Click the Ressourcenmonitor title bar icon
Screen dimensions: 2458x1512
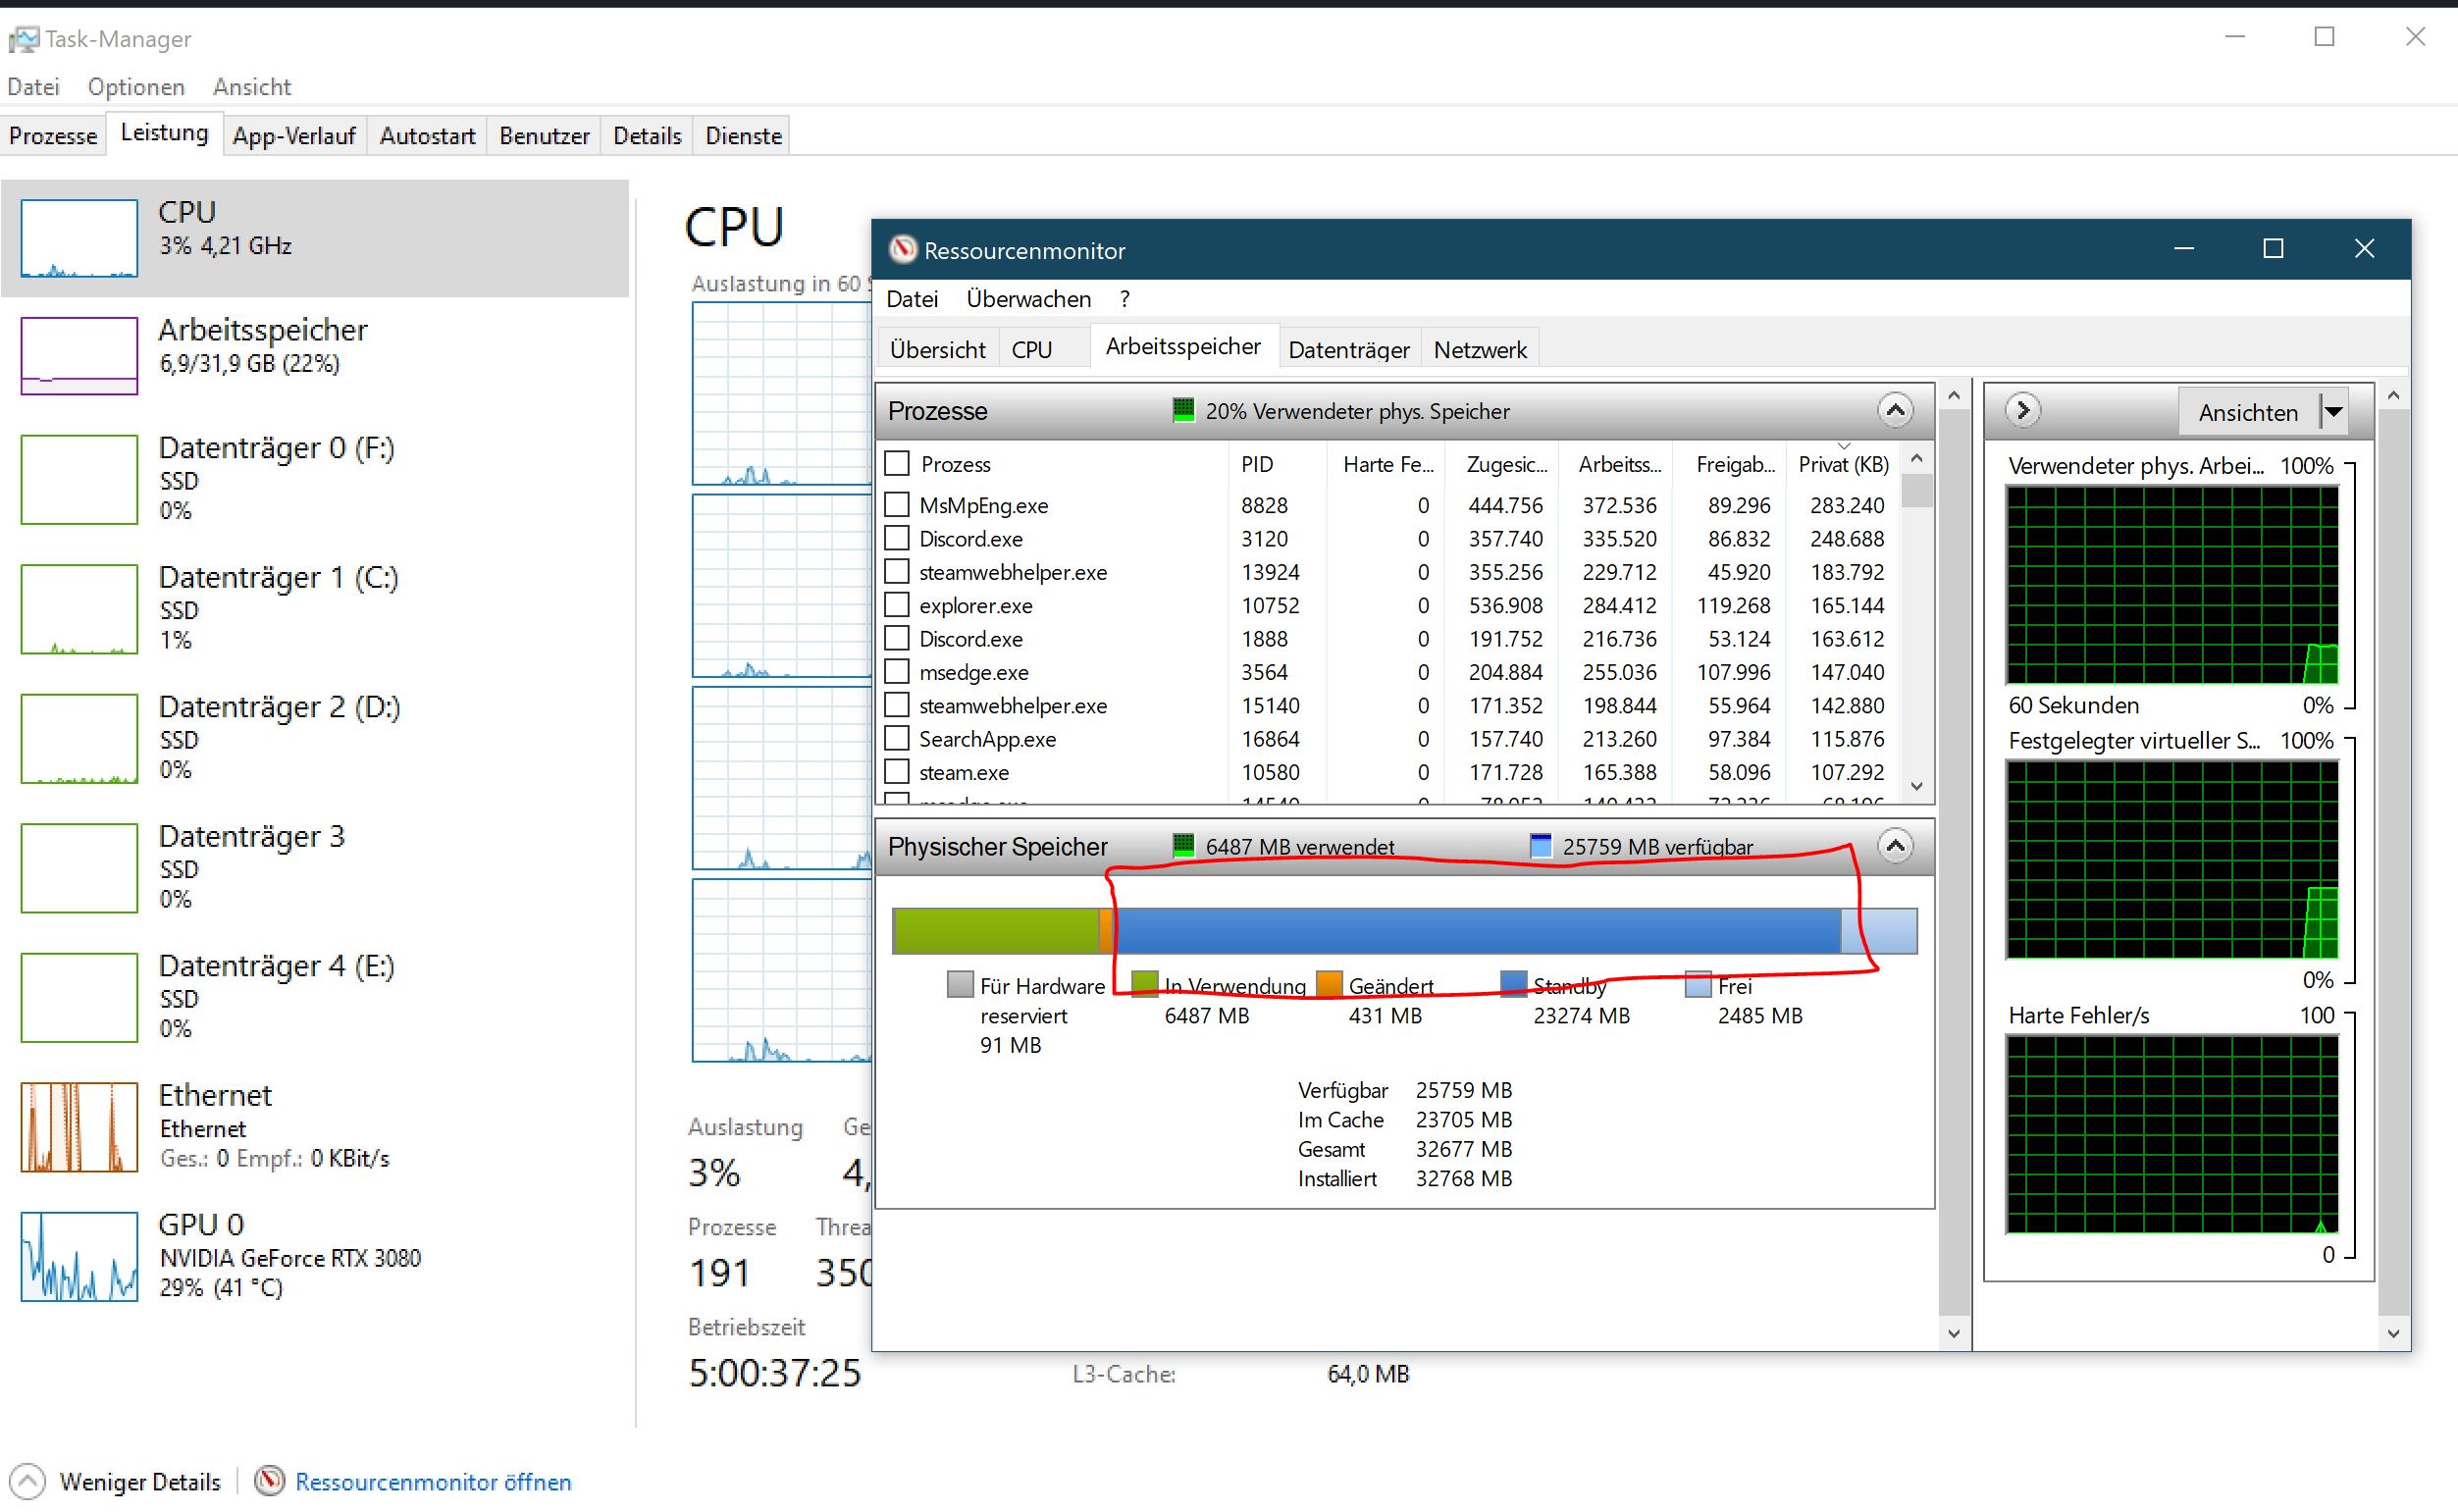click(903, 250)
